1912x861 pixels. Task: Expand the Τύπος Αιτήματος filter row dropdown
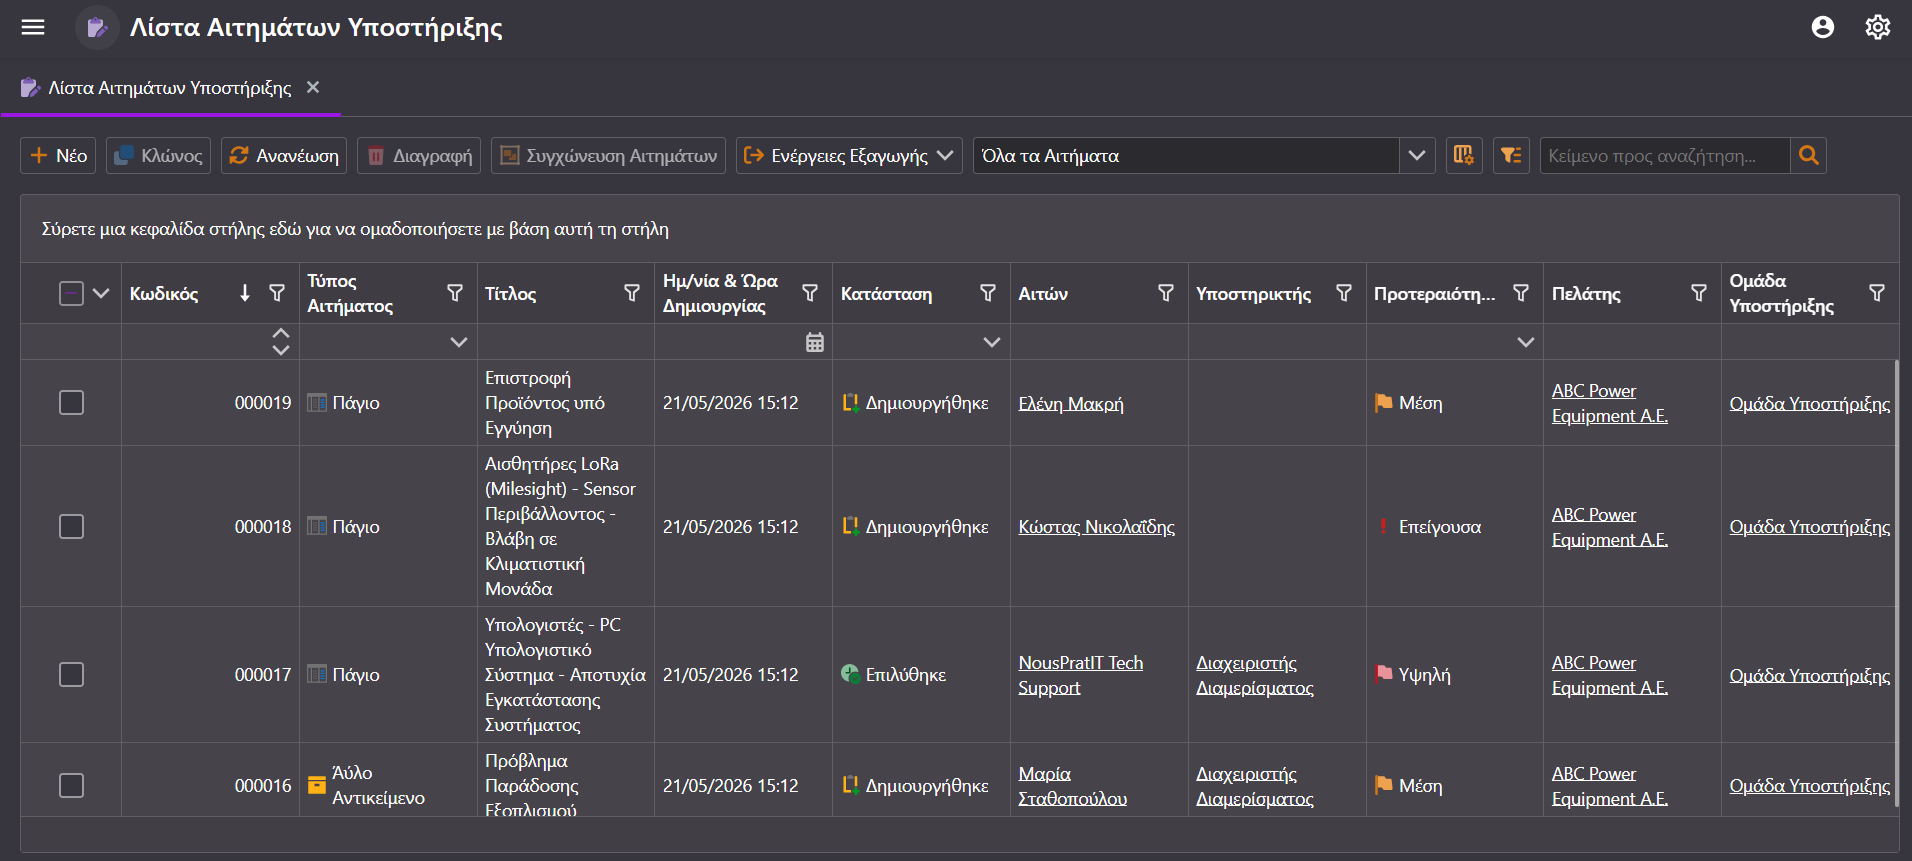click(x=459, y=342)
